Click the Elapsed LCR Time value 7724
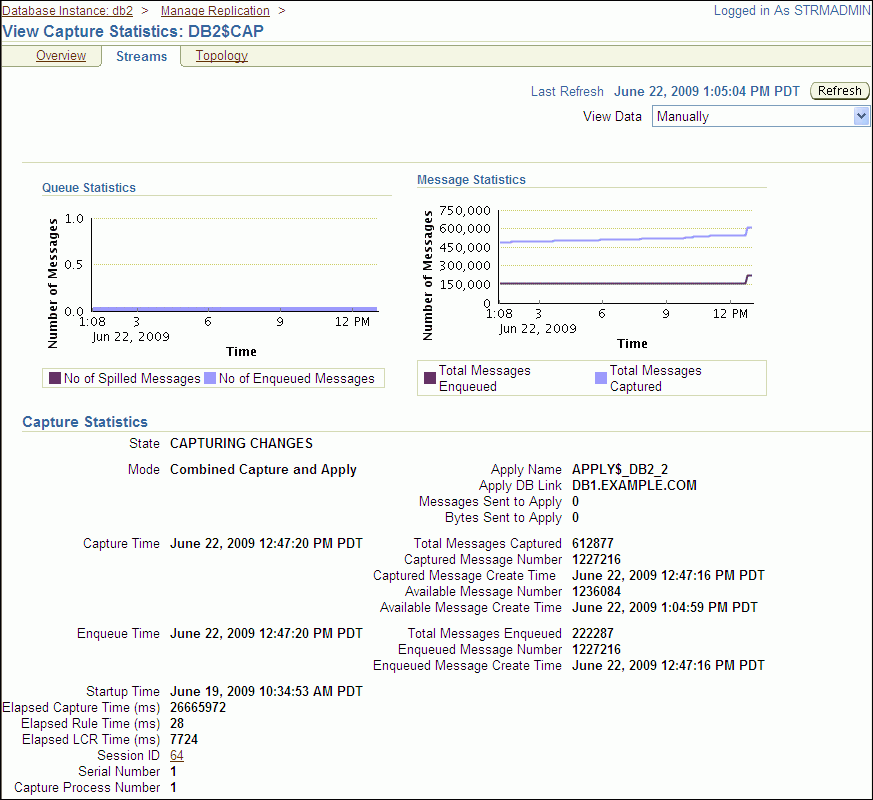 (x=184, y=739)
